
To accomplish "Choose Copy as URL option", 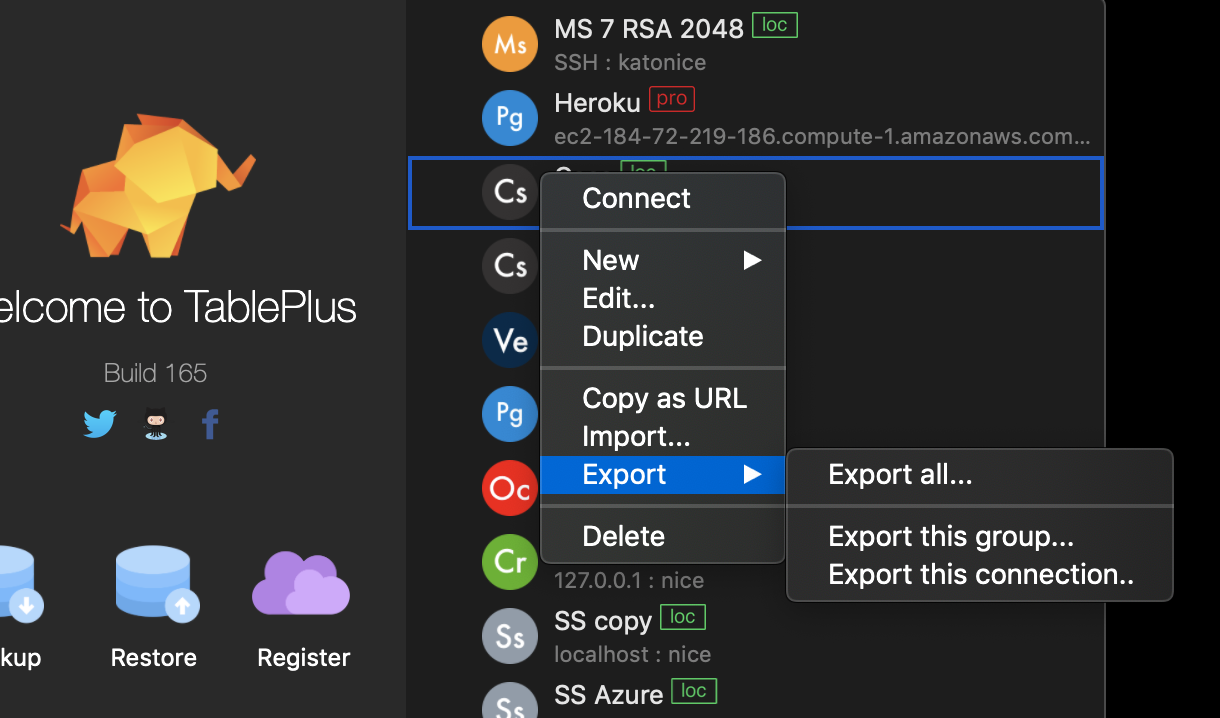I will 664,398.
